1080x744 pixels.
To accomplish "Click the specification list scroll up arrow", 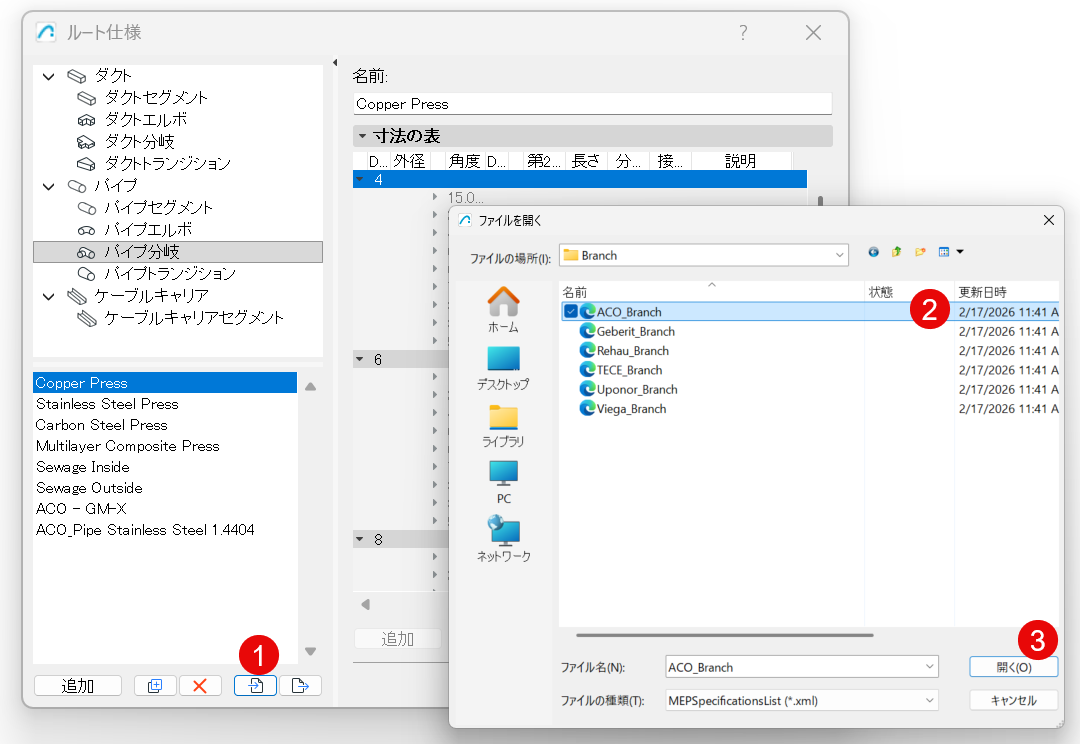I will click(311, 386).
